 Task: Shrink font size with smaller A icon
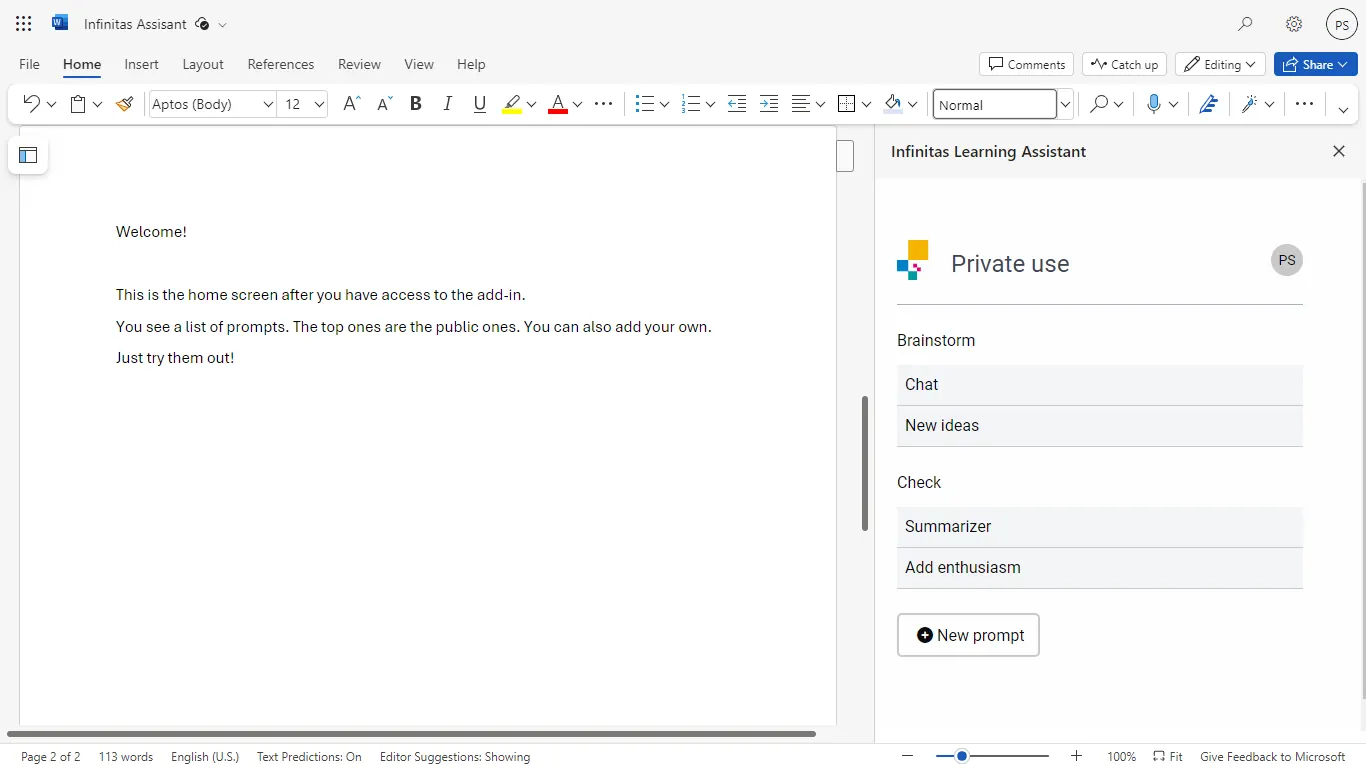[x=384, y=104]
